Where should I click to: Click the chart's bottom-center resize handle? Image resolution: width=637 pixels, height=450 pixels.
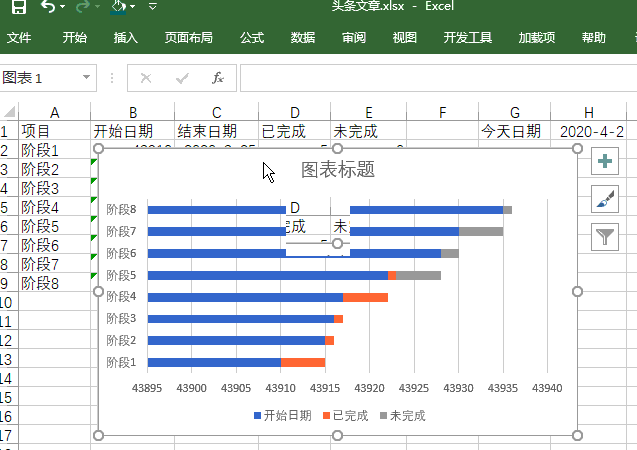[337, 436]
